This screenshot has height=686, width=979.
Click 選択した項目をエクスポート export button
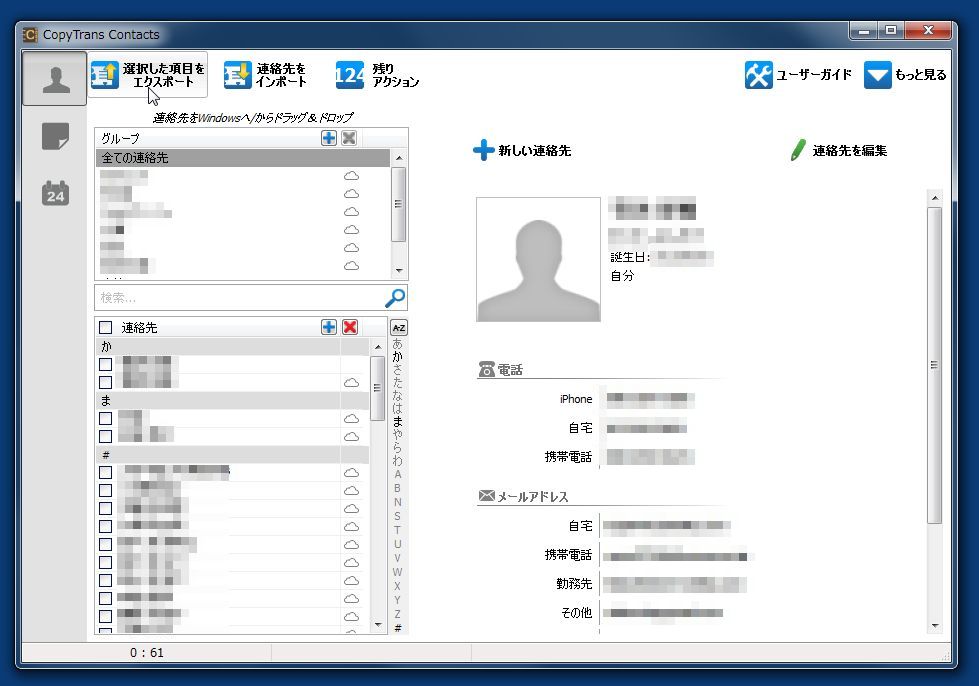click(147, 75)
